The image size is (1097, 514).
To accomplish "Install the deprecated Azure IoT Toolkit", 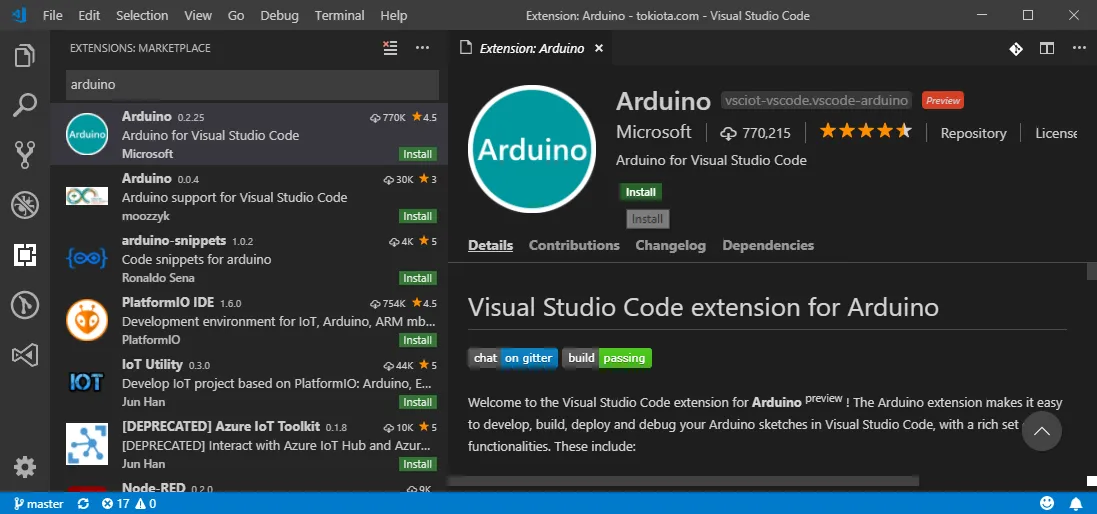I will point(418,464).
